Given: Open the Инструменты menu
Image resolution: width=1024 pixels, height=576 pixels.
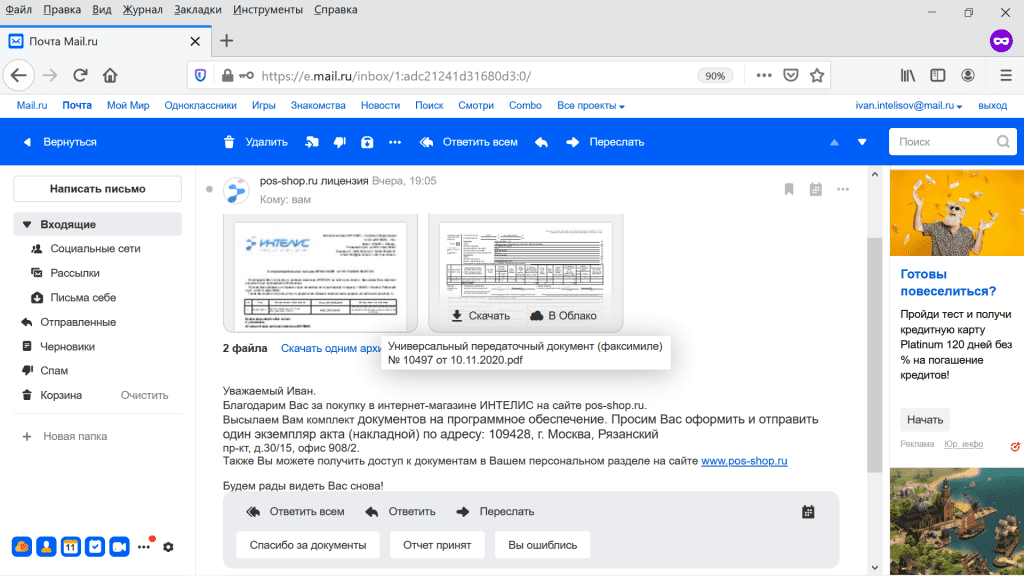Looking at the screenshot, I should pyautogui.click(x=267, y=9).
